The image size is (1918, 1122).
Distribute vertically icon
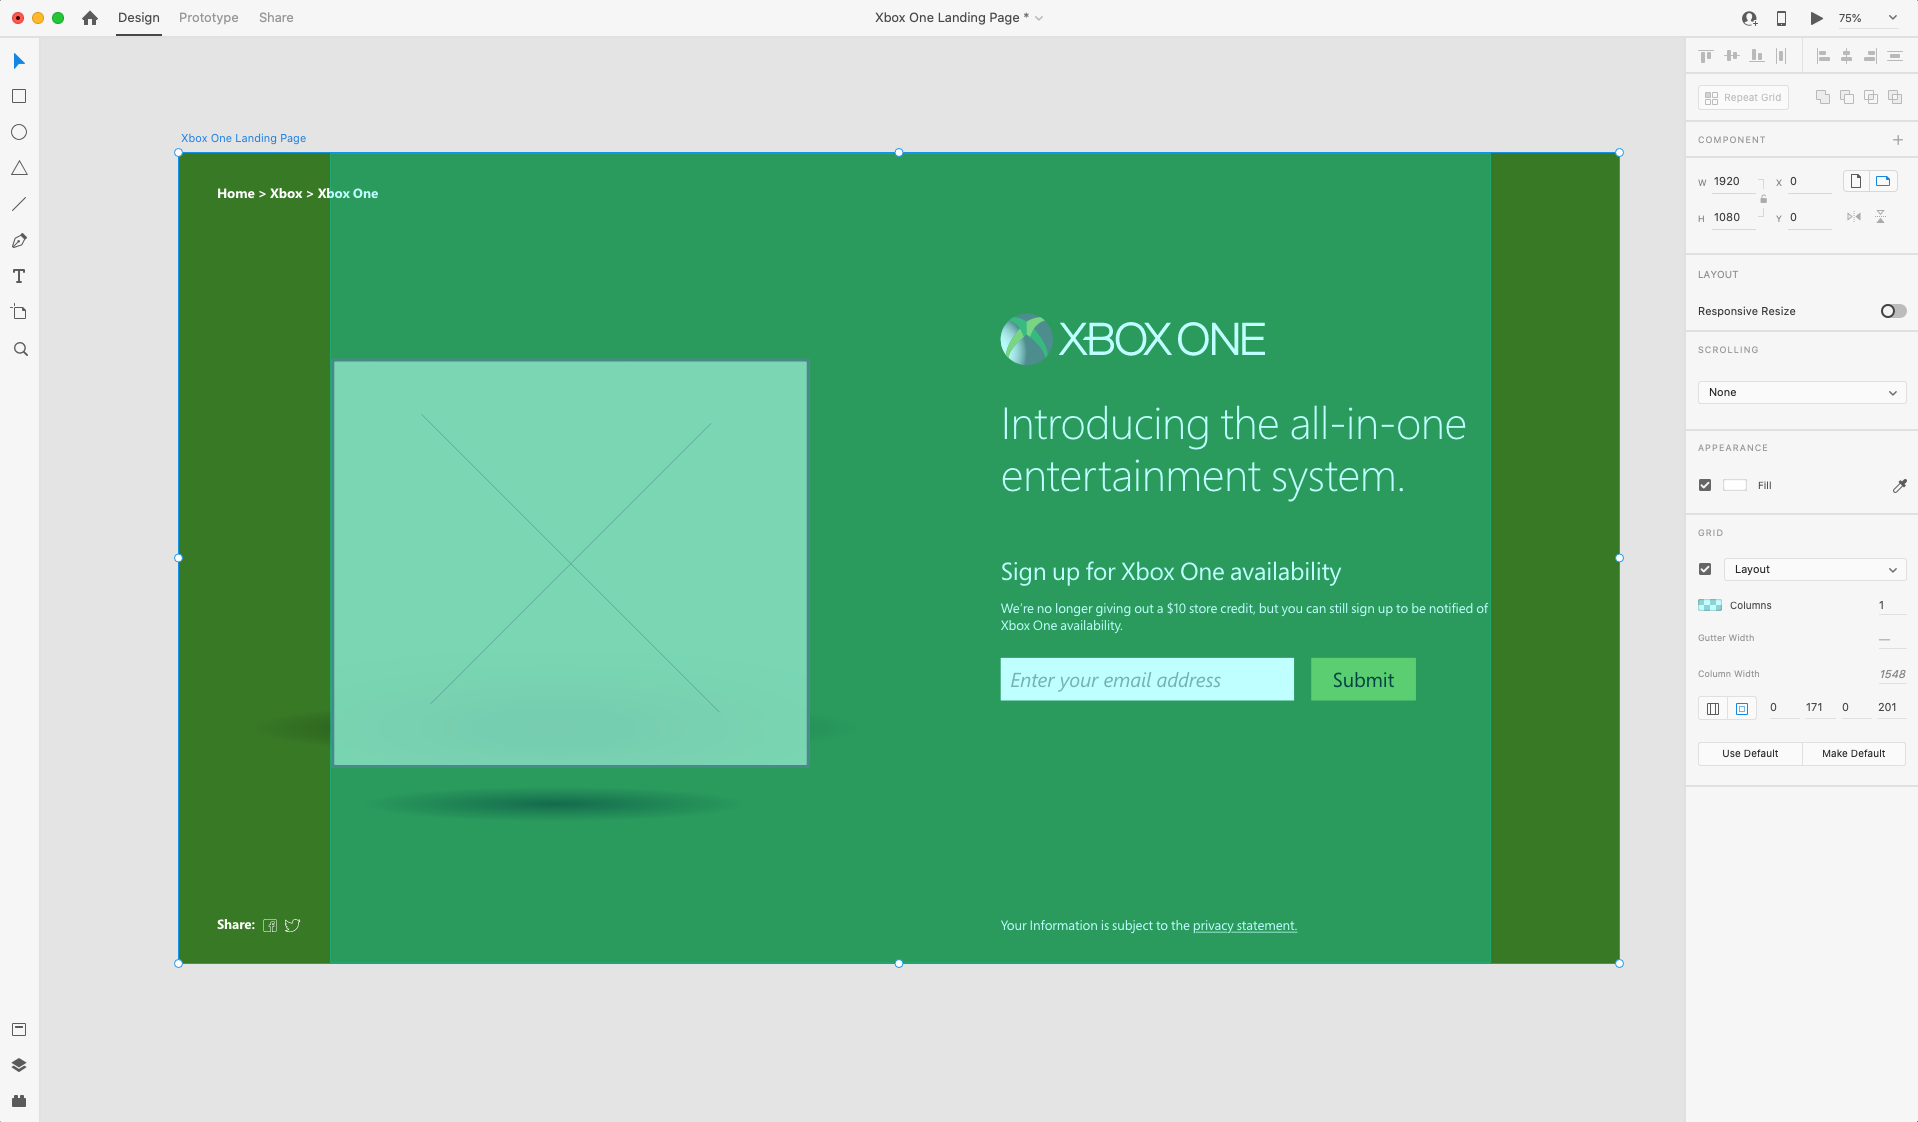[1894, 56]
